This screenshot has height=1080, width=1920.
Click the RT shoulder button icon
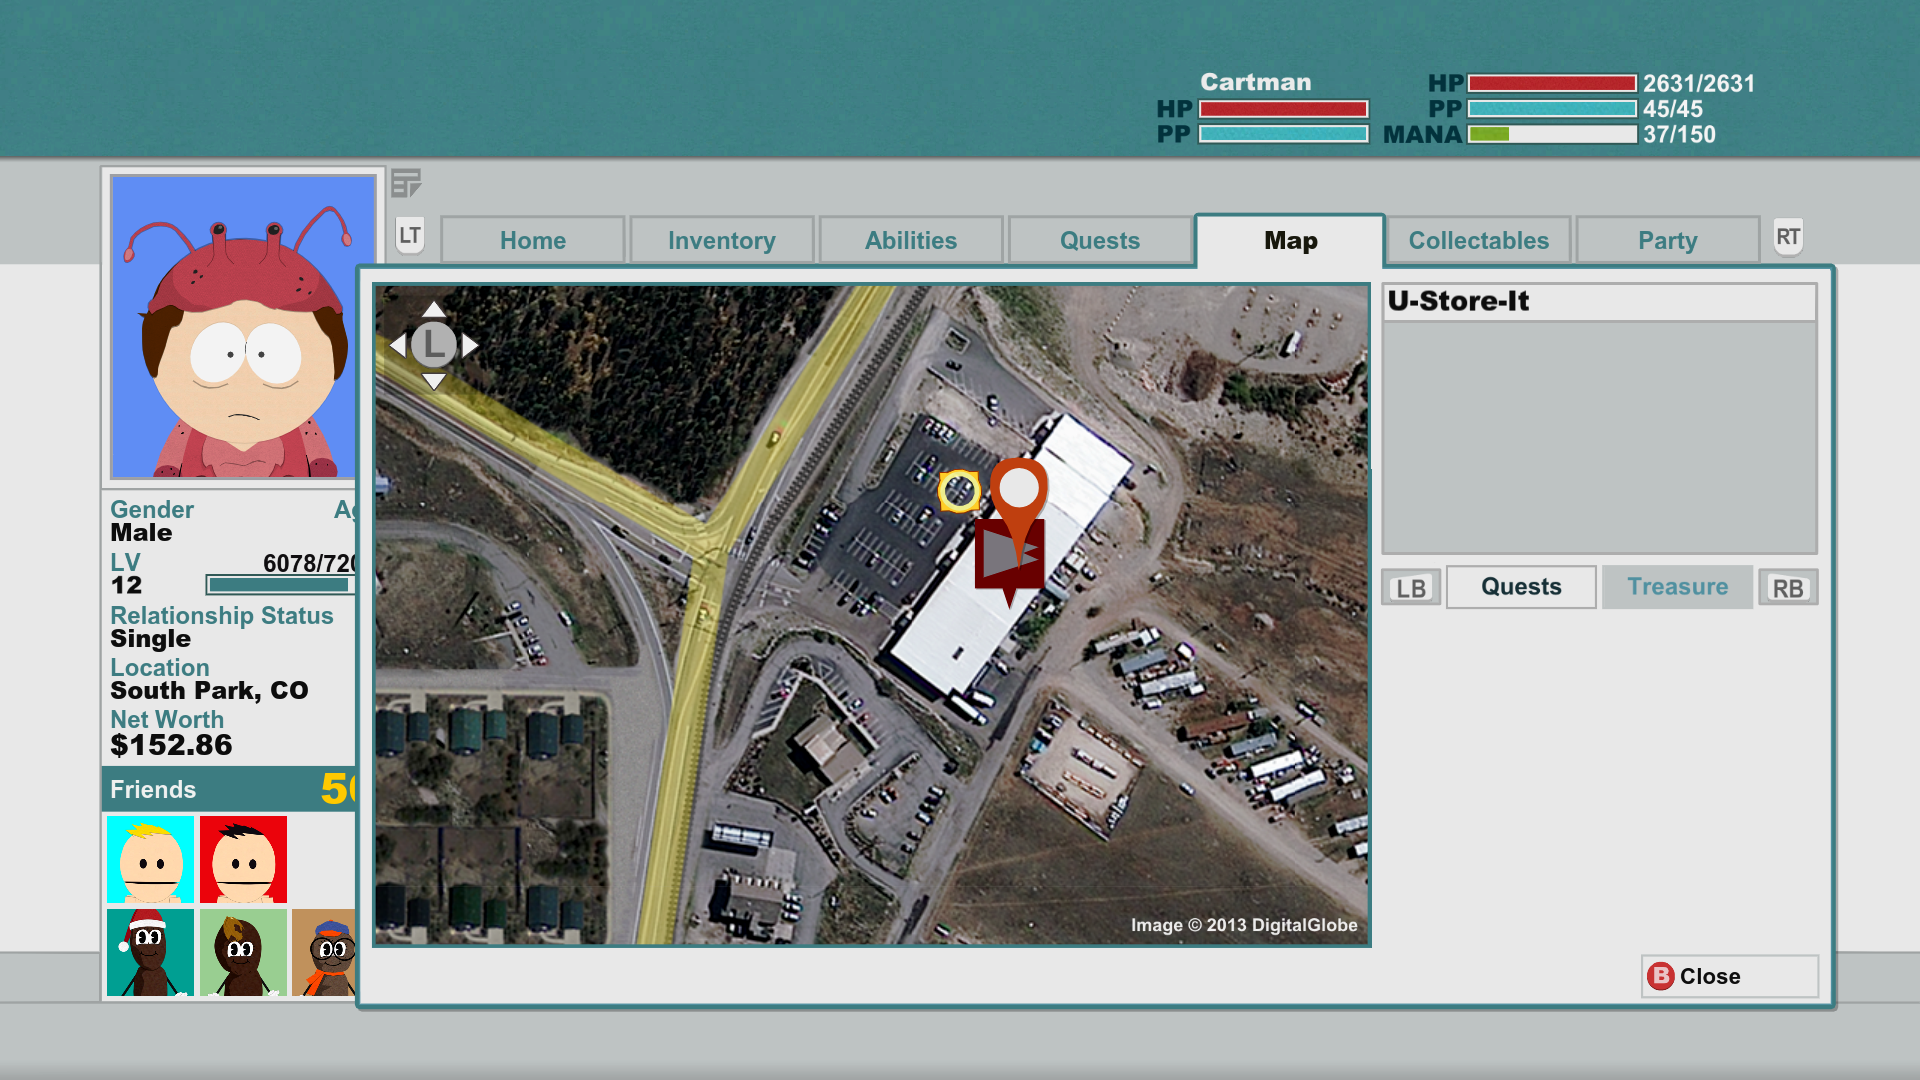pos(1788,237)
